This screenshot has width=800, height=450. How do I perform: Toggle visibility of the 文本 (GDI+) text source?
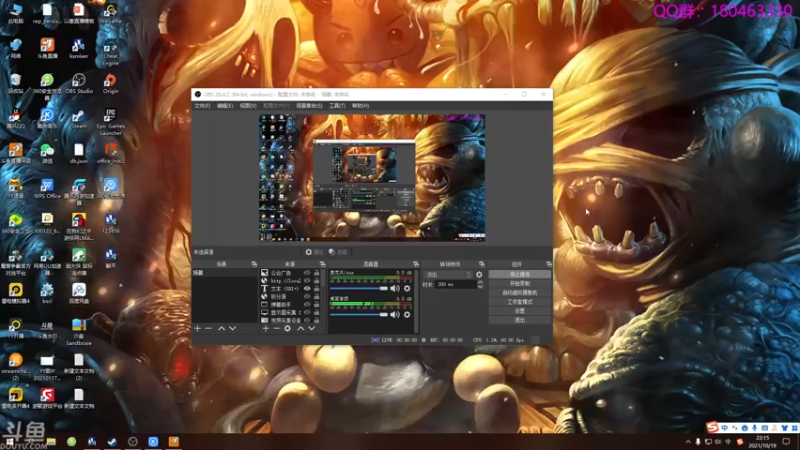point(307,289)
